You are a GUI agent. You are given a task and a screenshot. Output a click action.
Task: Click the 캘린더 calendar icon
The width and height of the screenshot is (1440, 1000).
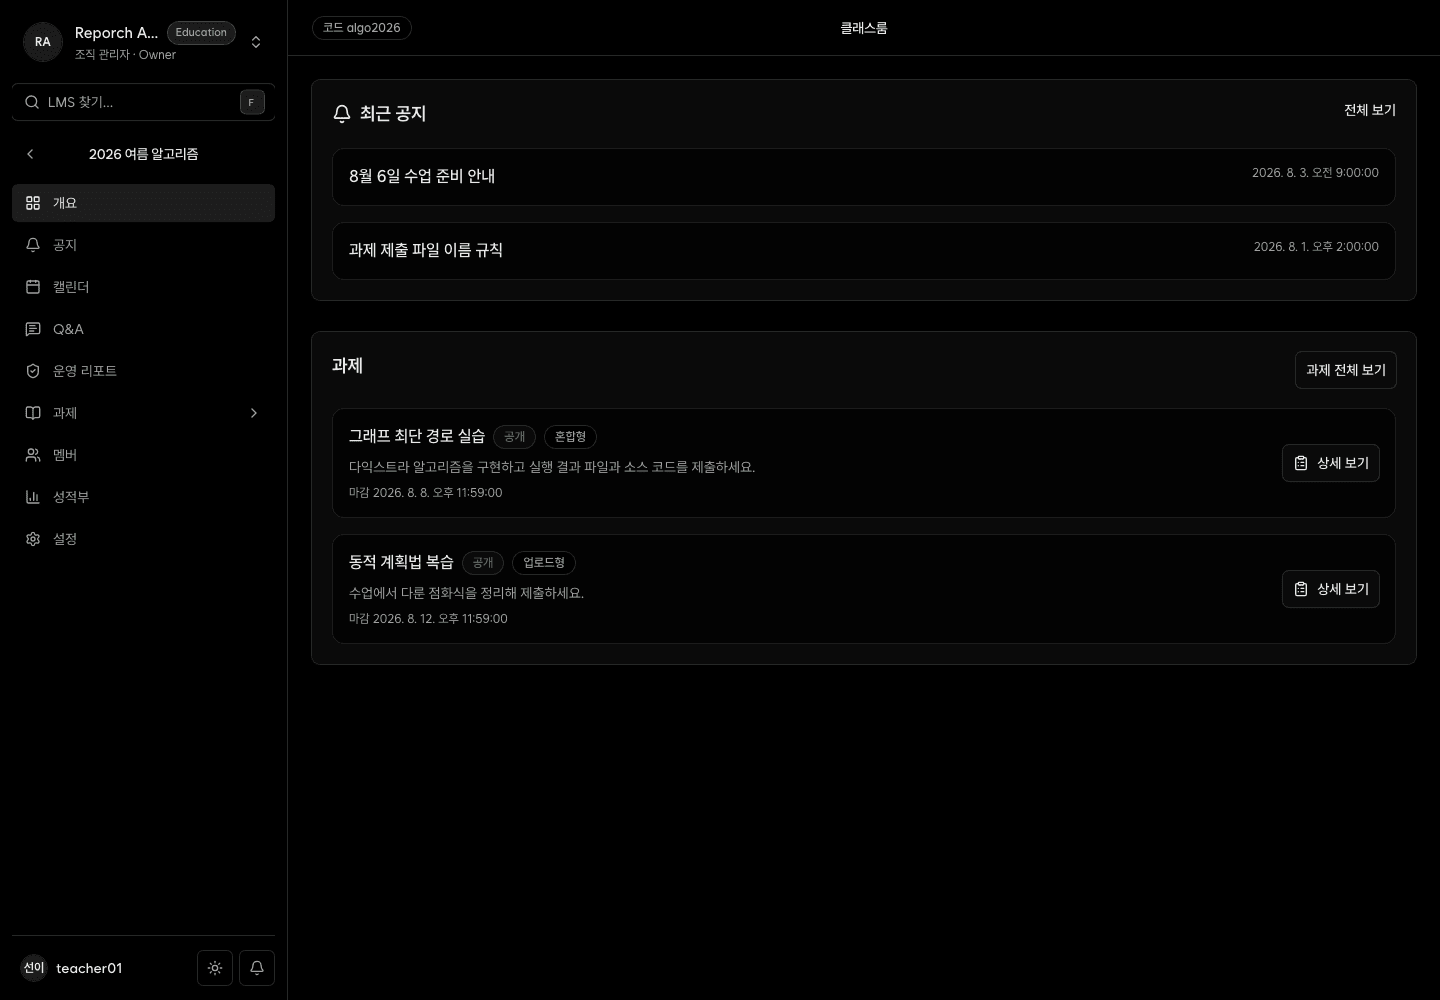pos(33,287)
